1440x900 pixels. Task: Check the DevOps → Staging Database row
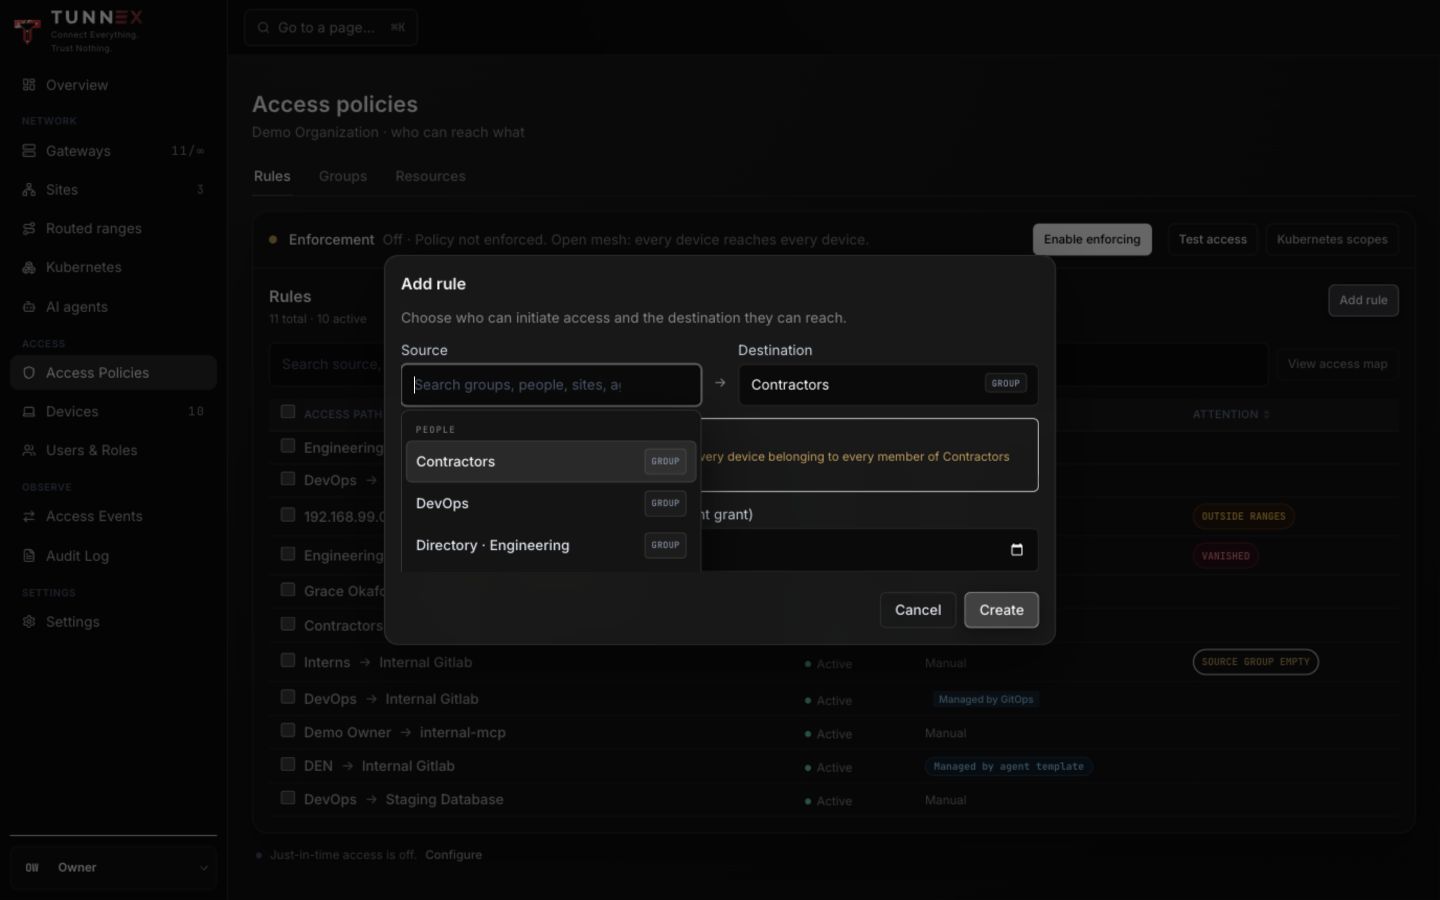pos(288,798)
